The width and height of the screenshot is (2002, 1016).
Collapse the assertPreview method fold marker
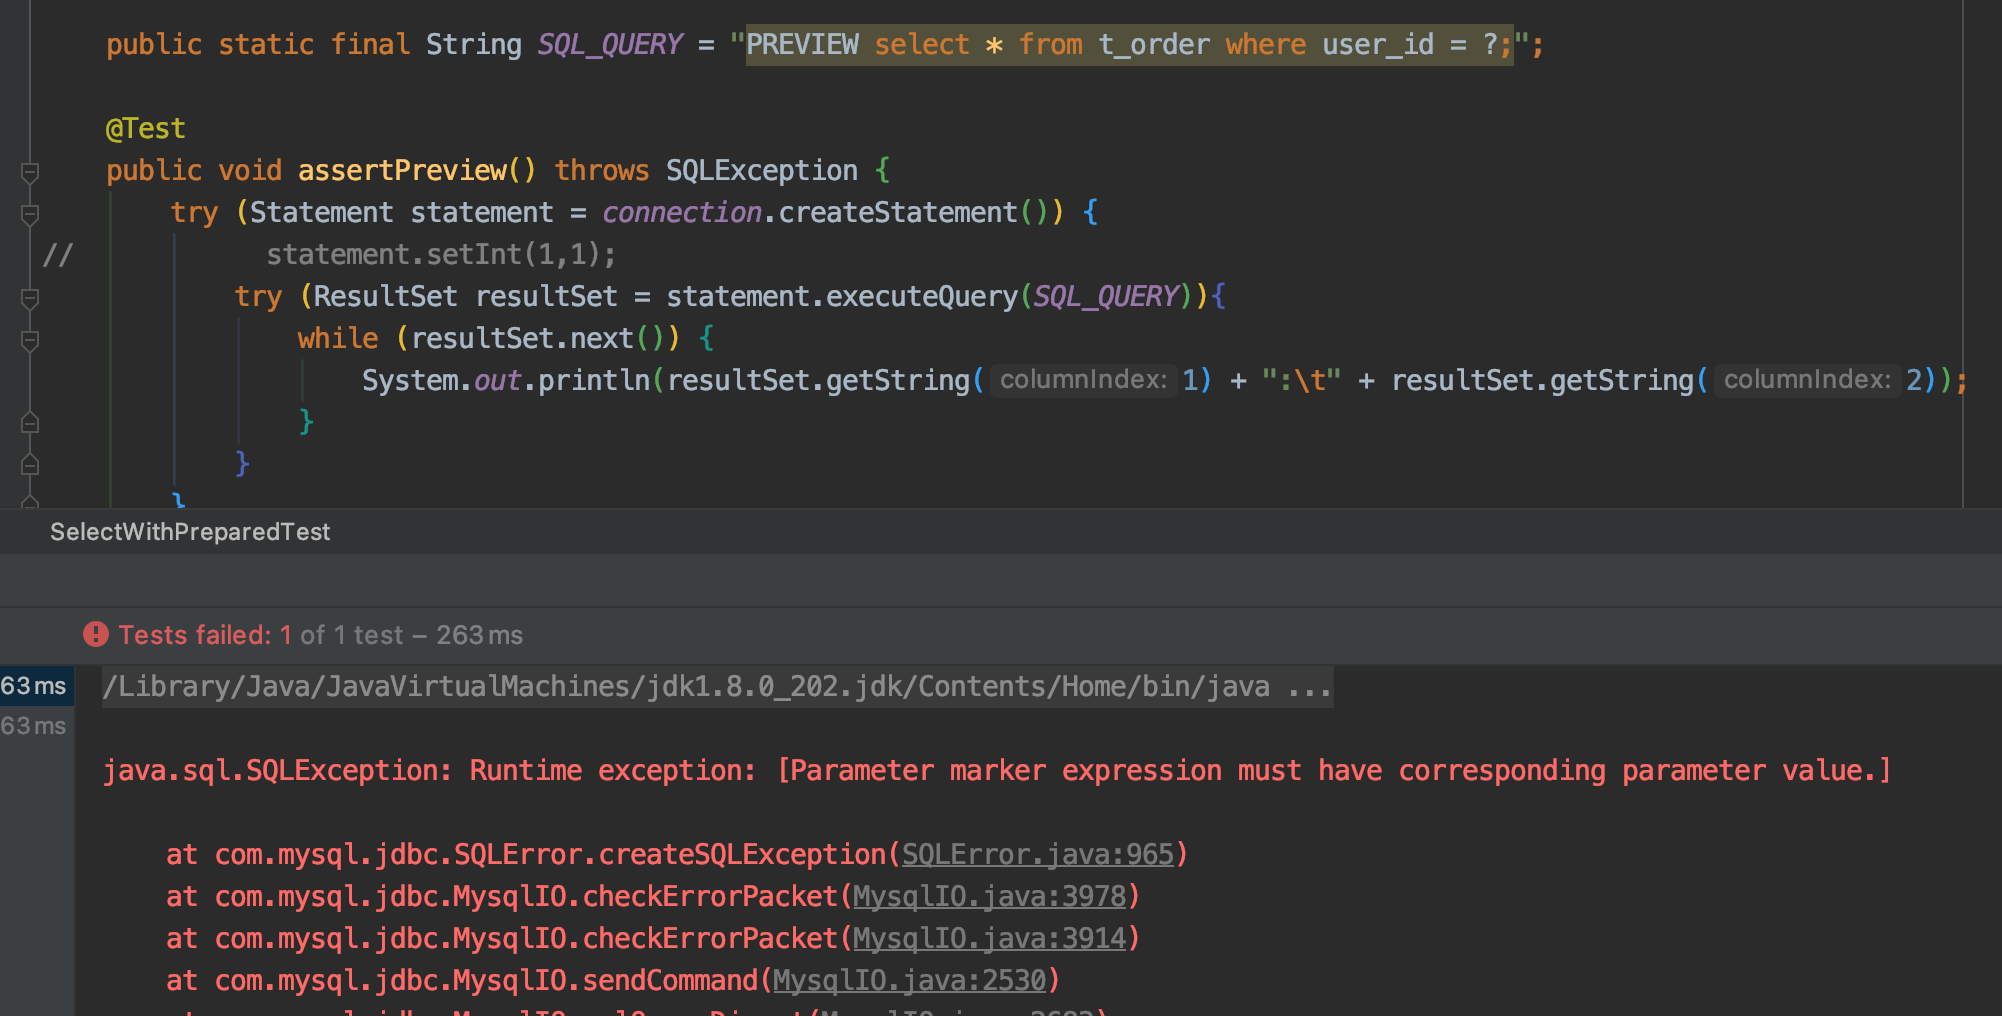pos(30,172)
